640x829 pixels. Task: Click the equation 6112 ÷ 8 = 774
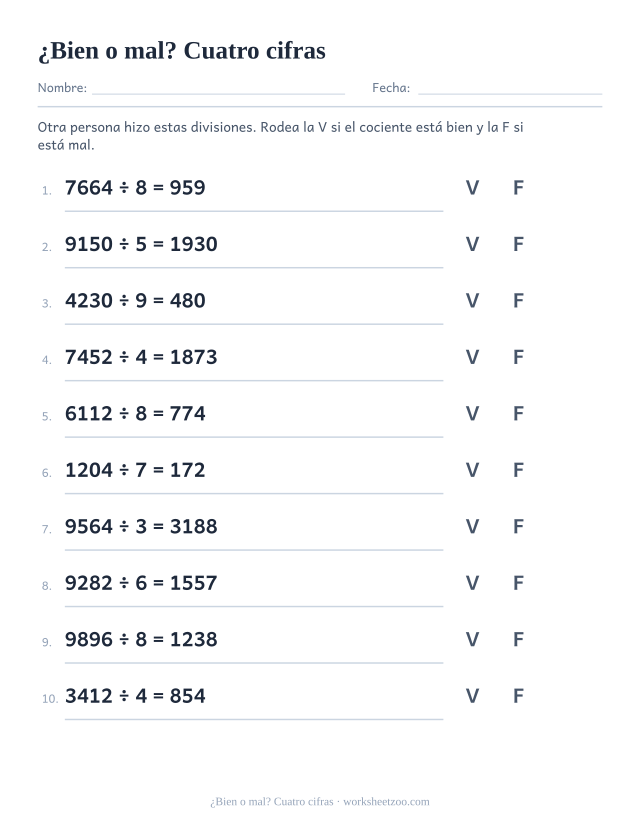pyautogui.click(x=135, y=413)
